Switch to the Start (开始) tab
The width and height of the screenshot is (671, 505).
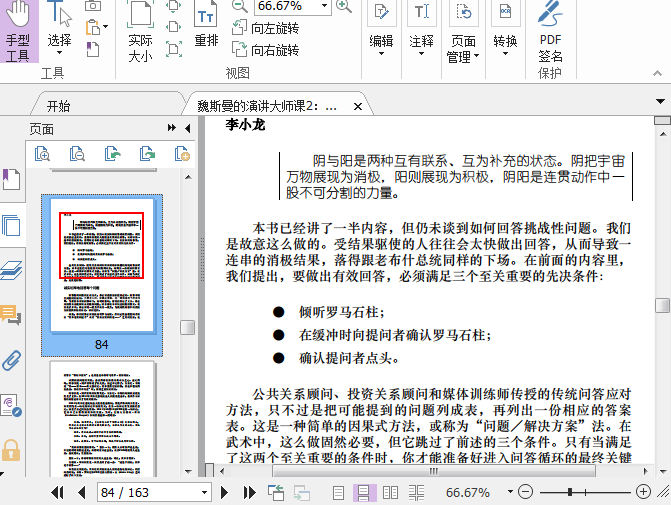coord(59,106)
